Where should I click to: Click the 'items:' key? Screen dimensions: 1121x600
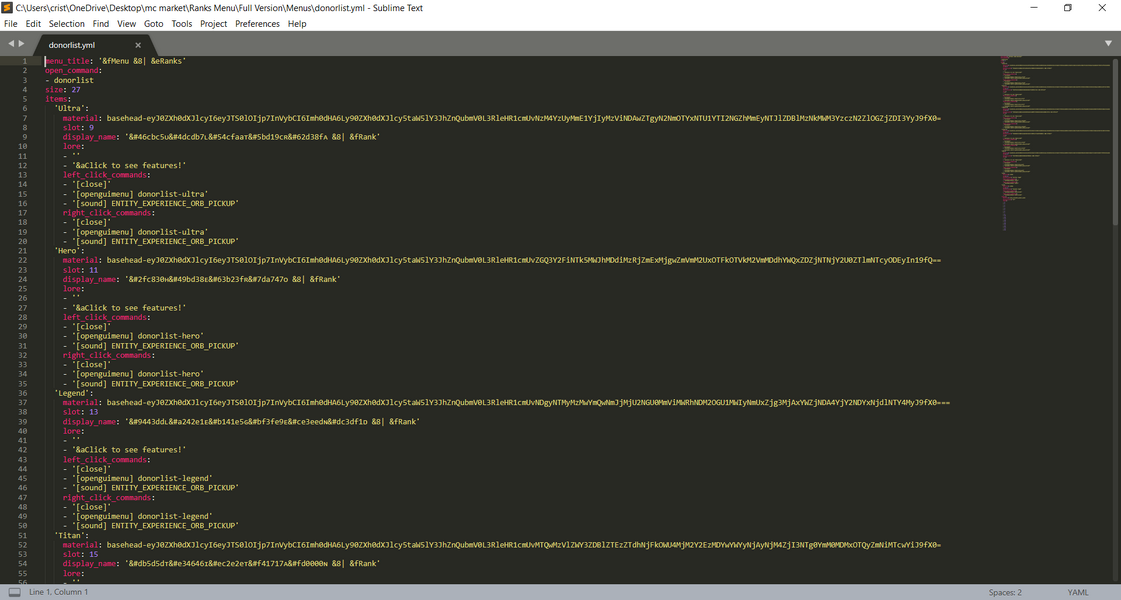click(57, 99)
